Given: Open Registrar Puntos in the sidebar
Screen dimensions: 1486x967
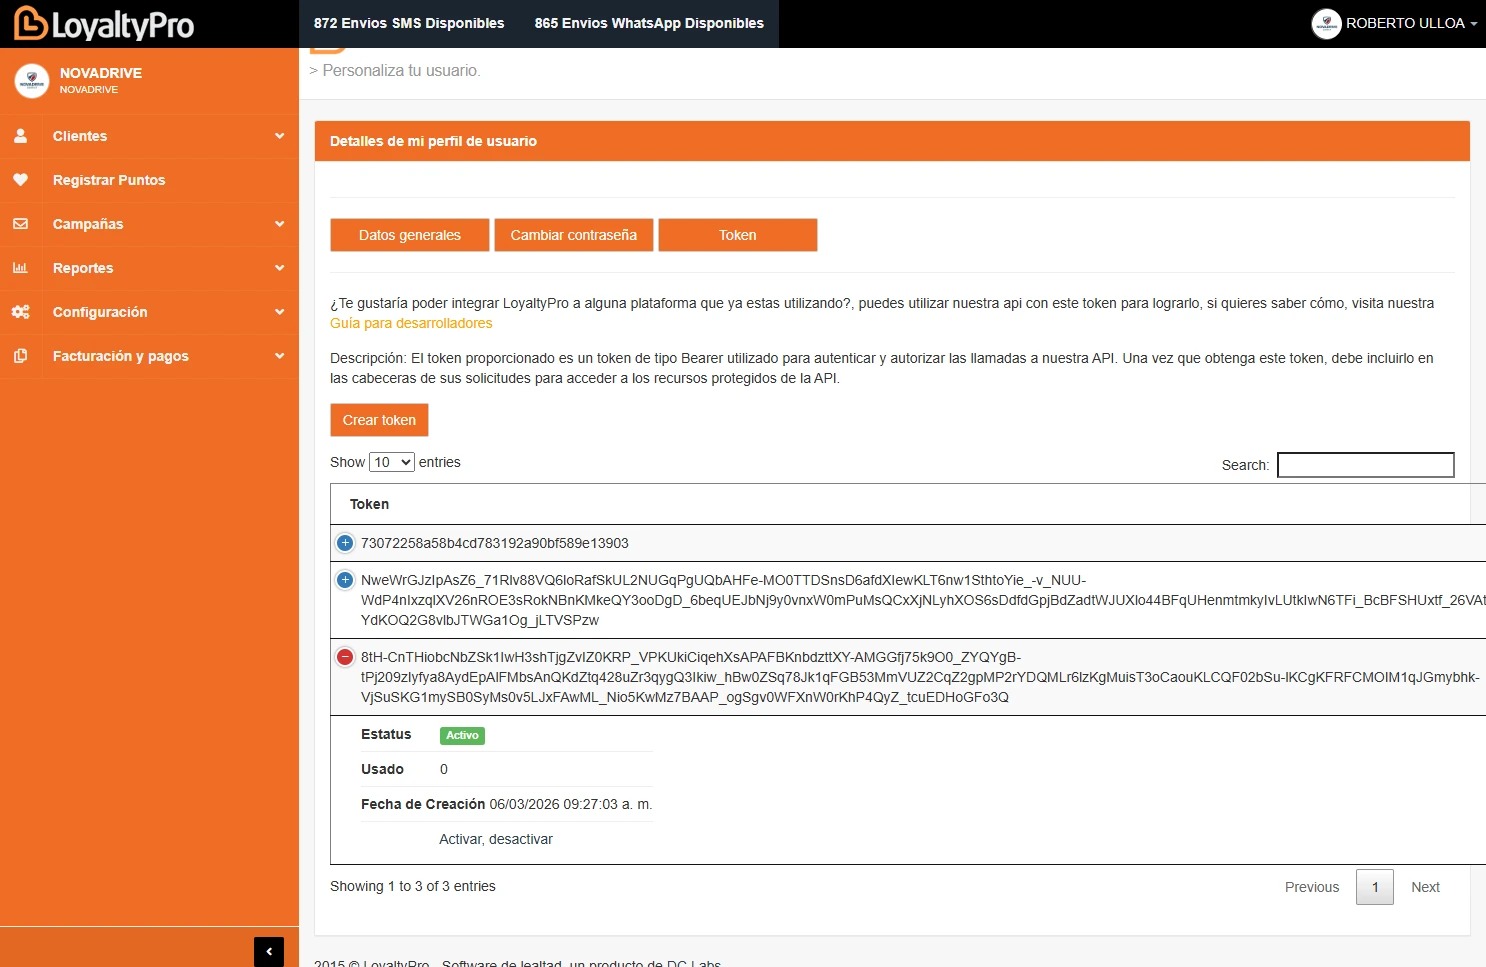Looking at the screenshot, I should click(x=149, y=180).
